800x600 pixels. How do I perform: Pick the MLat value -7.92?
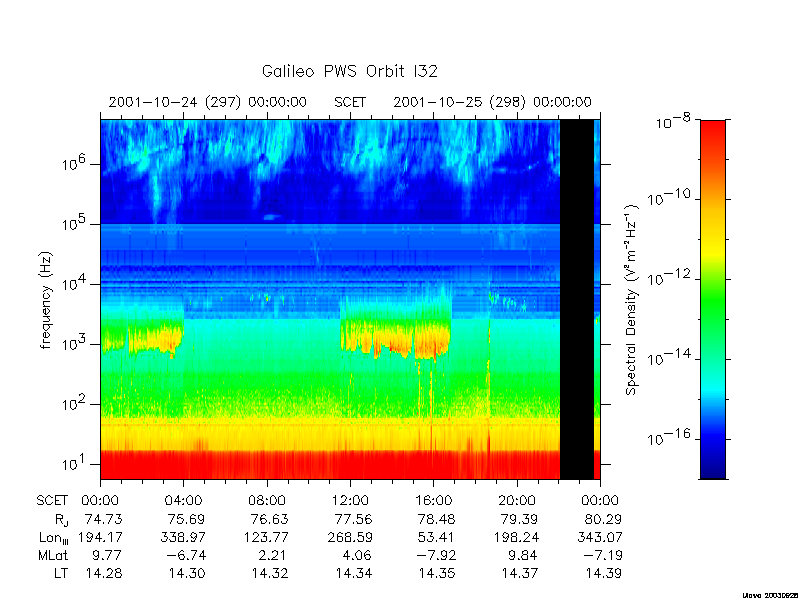pos(434,555)
